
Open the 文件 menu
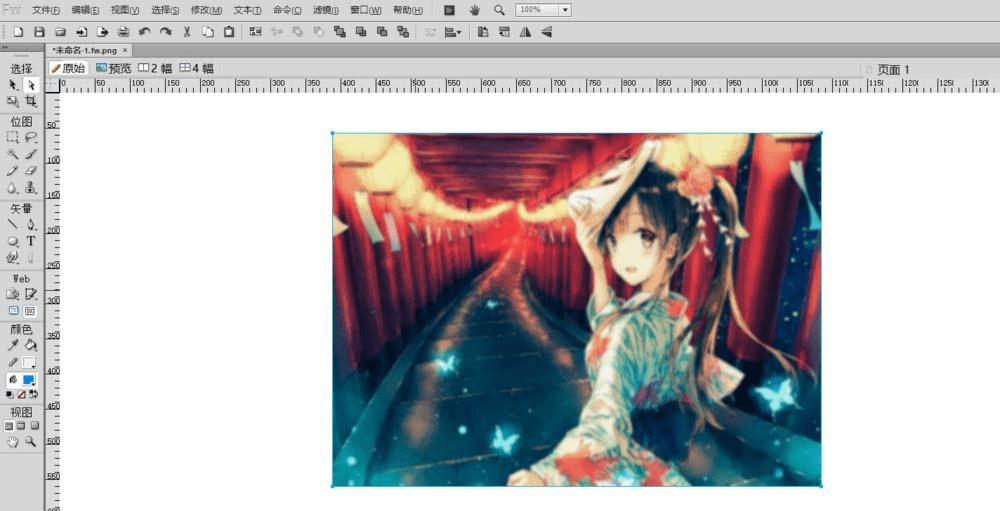[x=46, y=10]
